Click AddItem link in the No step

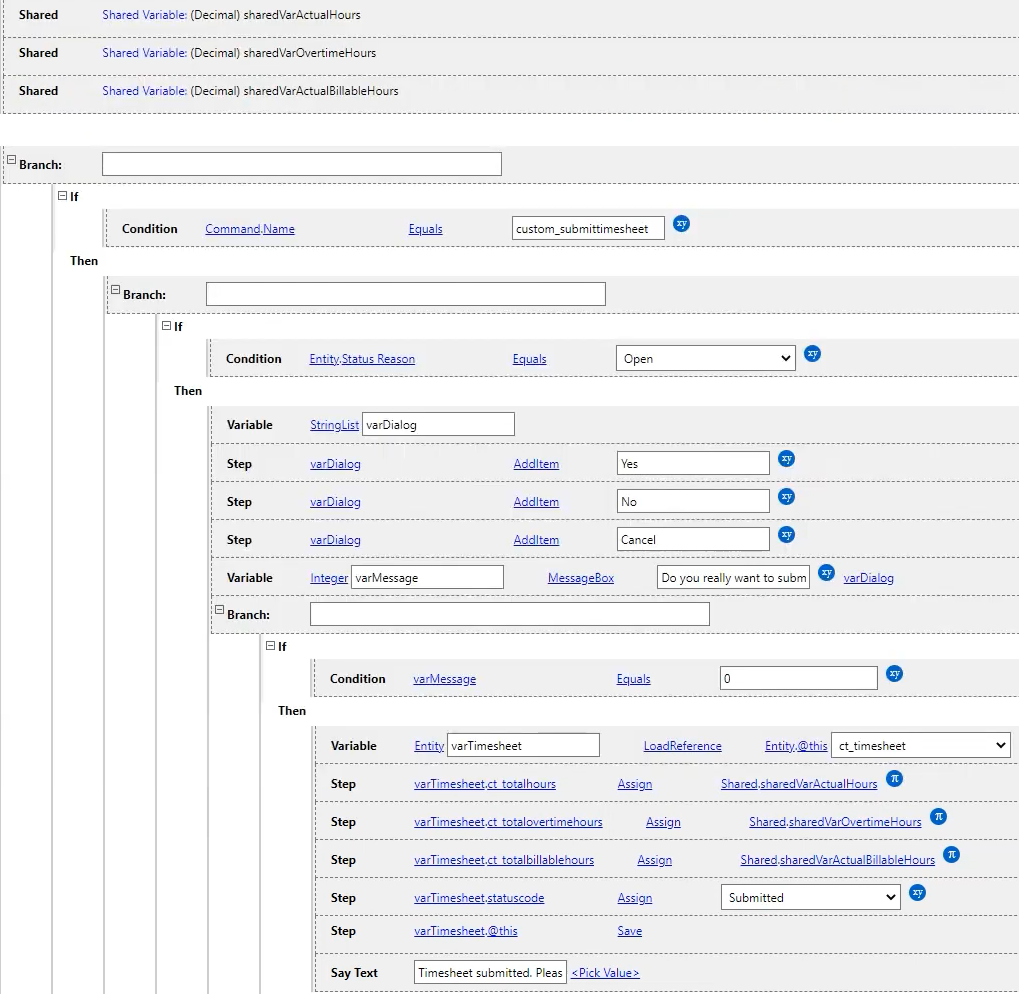pos(536,502)
